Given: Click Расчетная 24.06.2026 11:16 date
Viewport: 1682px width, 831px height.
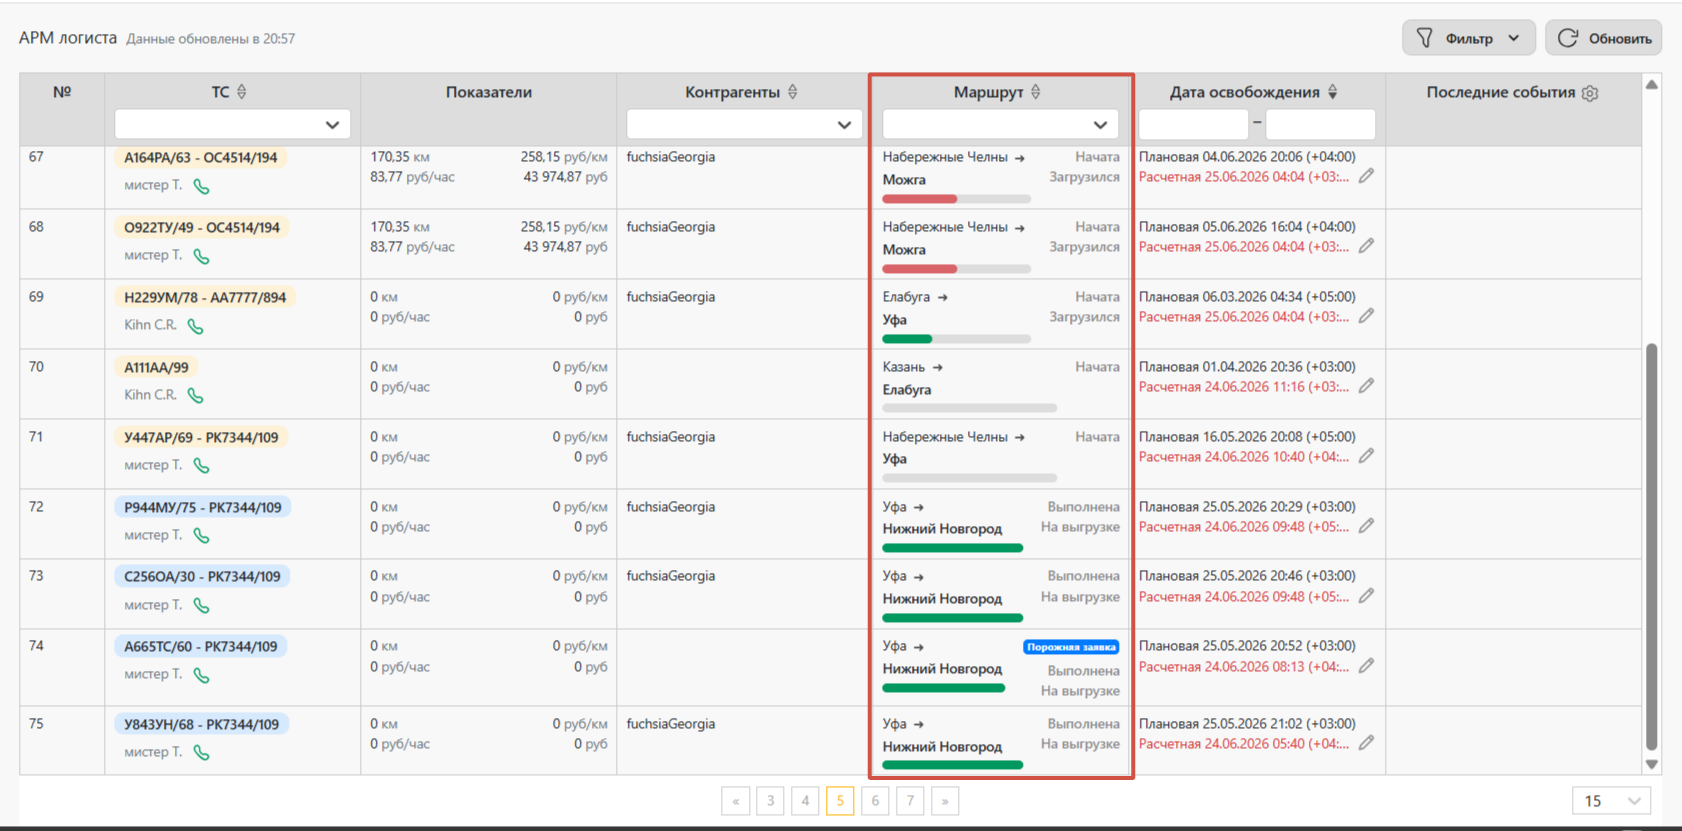Looking at the screenshot, I should tap(1244, 387).
